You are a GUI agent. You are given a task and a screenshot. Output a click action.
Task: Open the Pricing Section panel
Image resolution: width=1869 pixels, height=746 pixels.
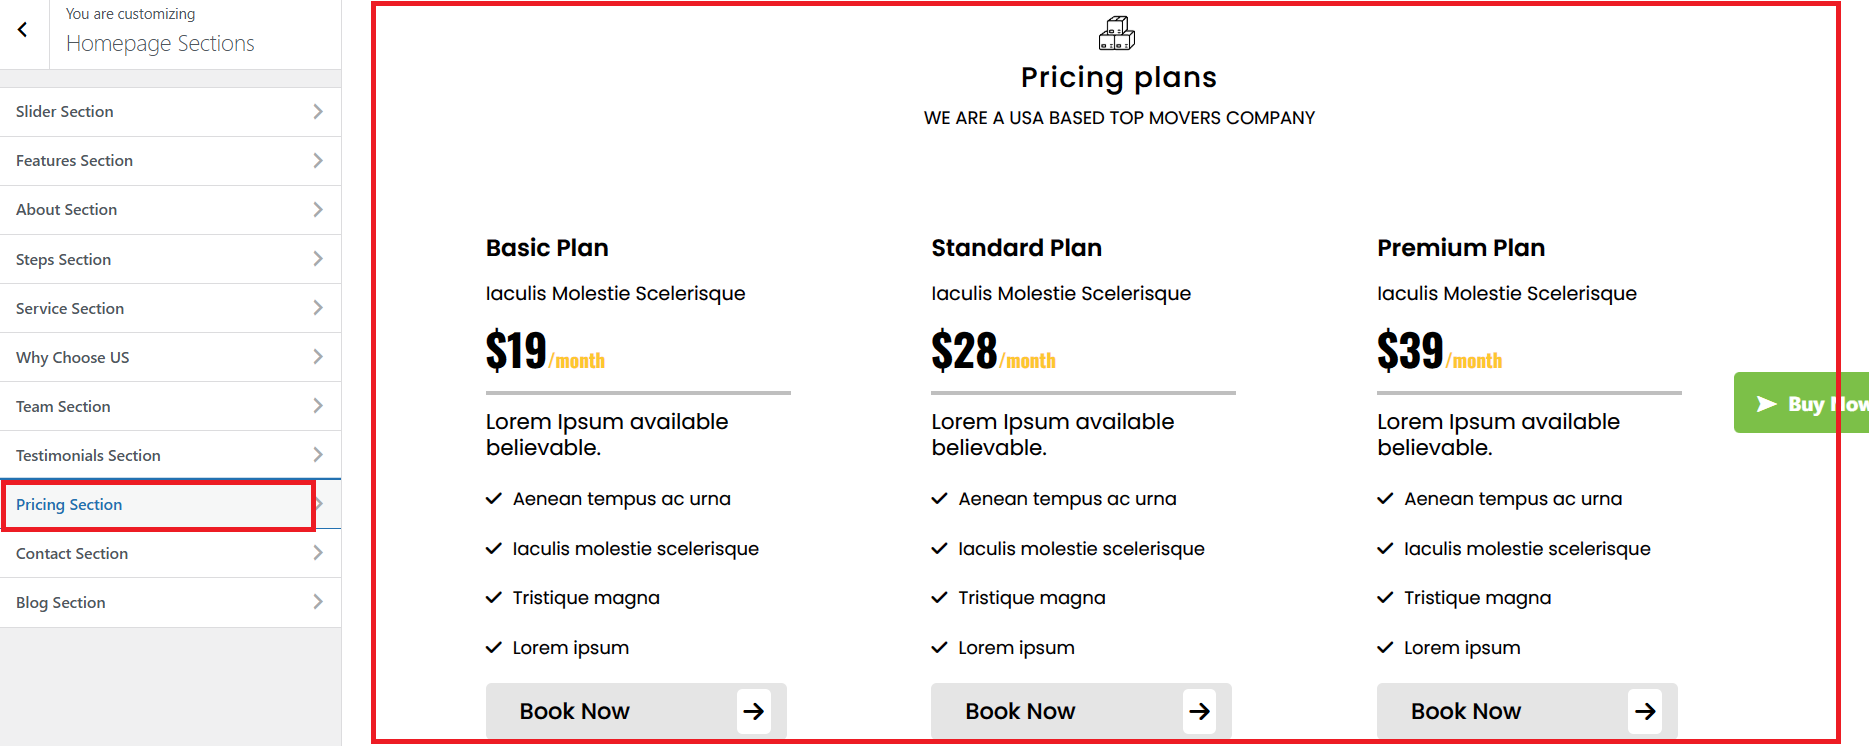69,504
